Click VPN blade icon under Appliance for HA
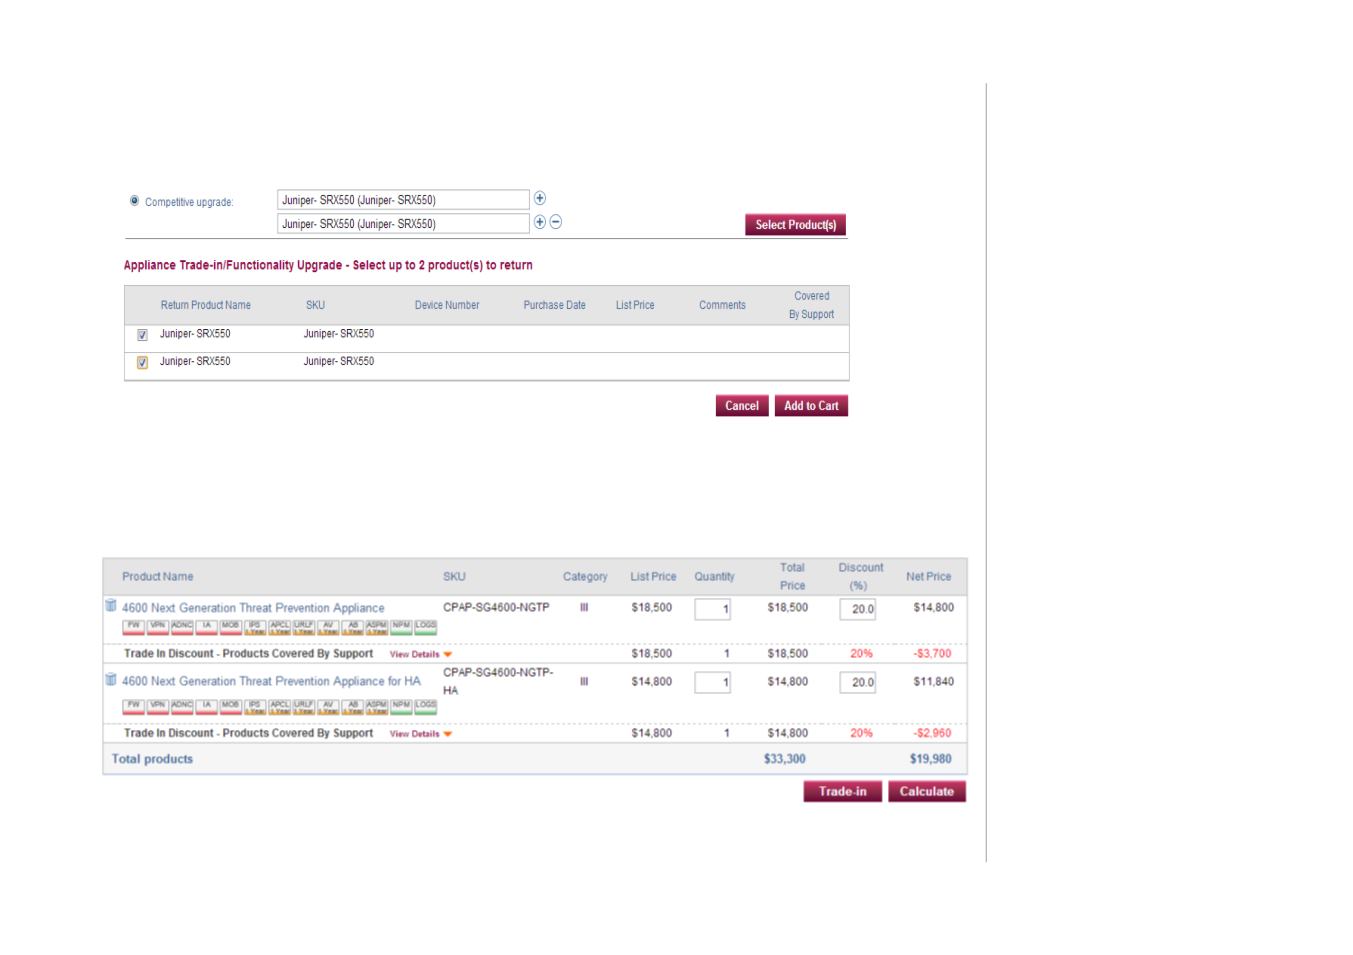The width and height of the screenshot is (1353, 955). (x=158, y=706)
